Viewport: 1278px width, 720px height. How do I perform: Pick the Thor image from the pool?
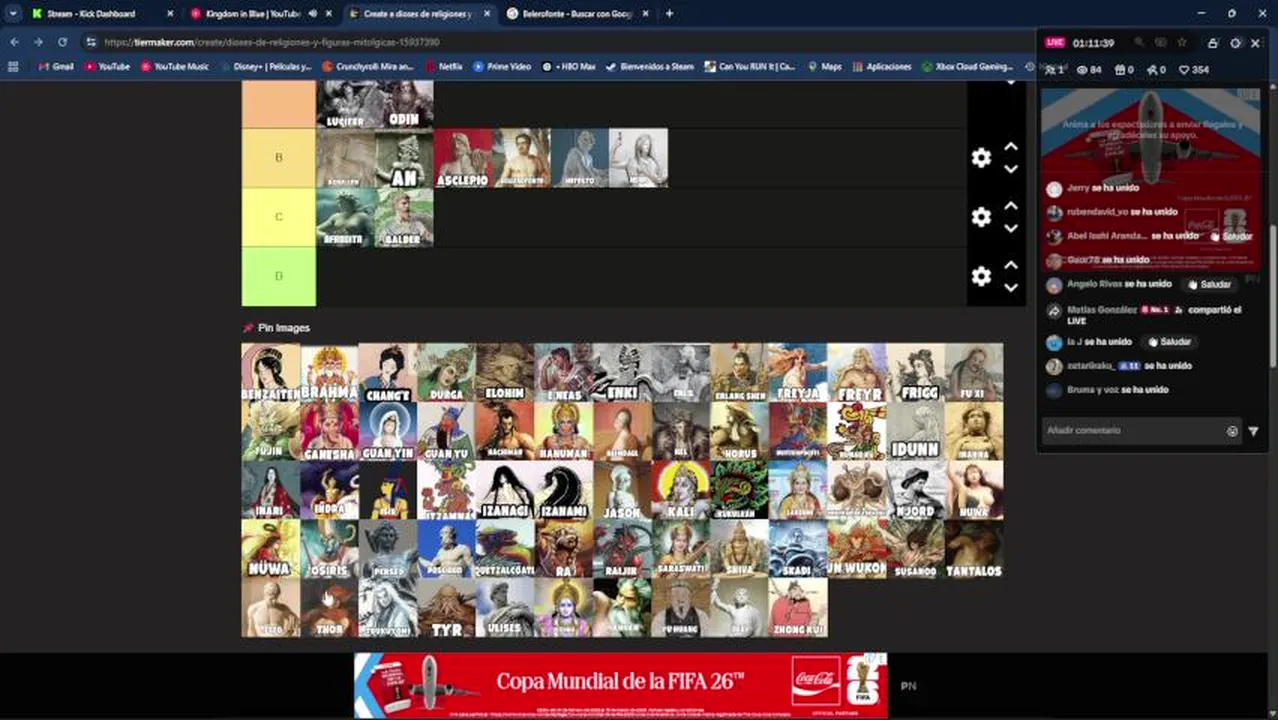pyautogui.click(x=329, y=608)
